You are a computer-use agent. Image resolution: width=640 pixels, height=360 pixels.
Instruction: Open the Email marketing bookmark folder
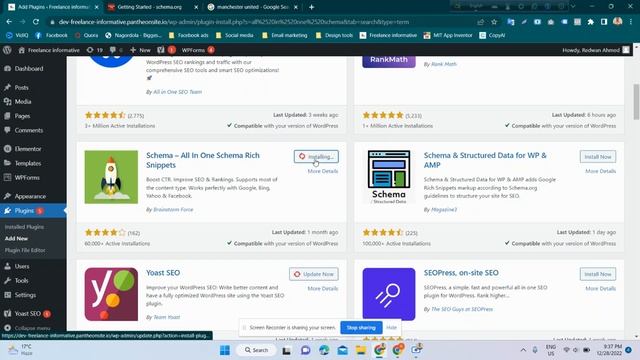point(284,36)
